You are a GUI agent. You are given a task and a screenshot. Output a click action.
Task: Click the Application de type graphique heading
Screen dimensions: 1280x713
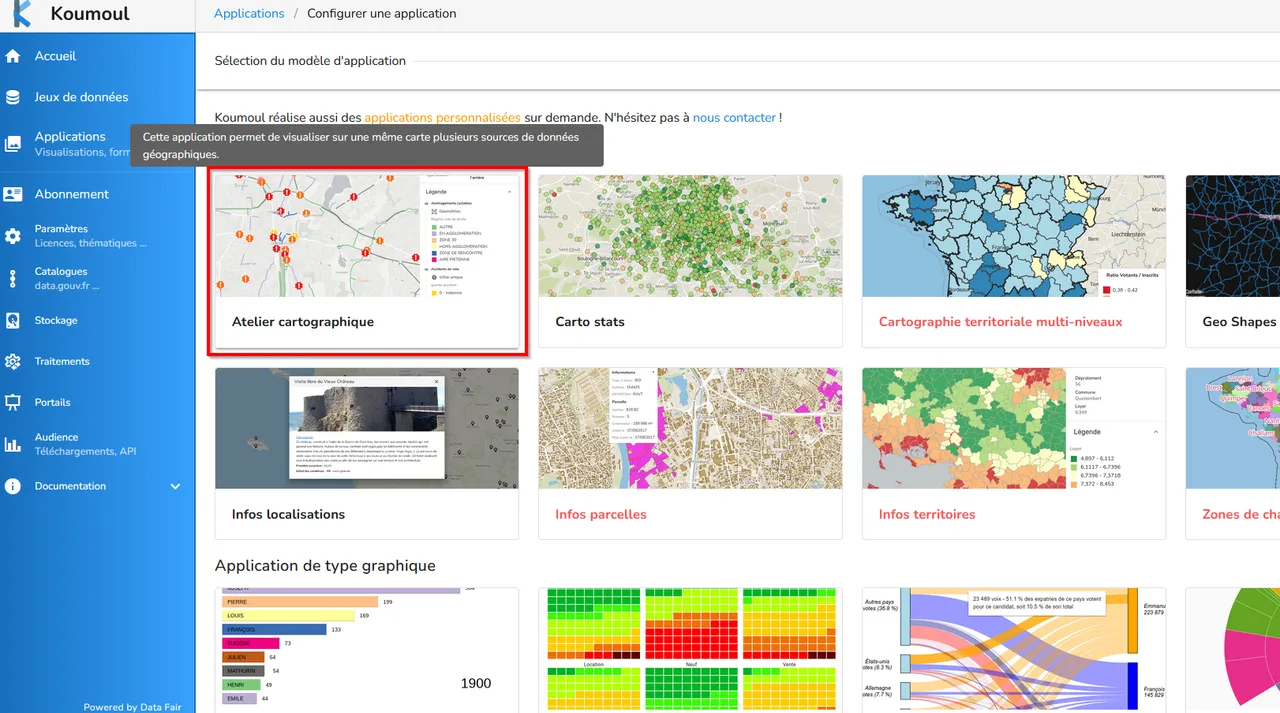325,566
